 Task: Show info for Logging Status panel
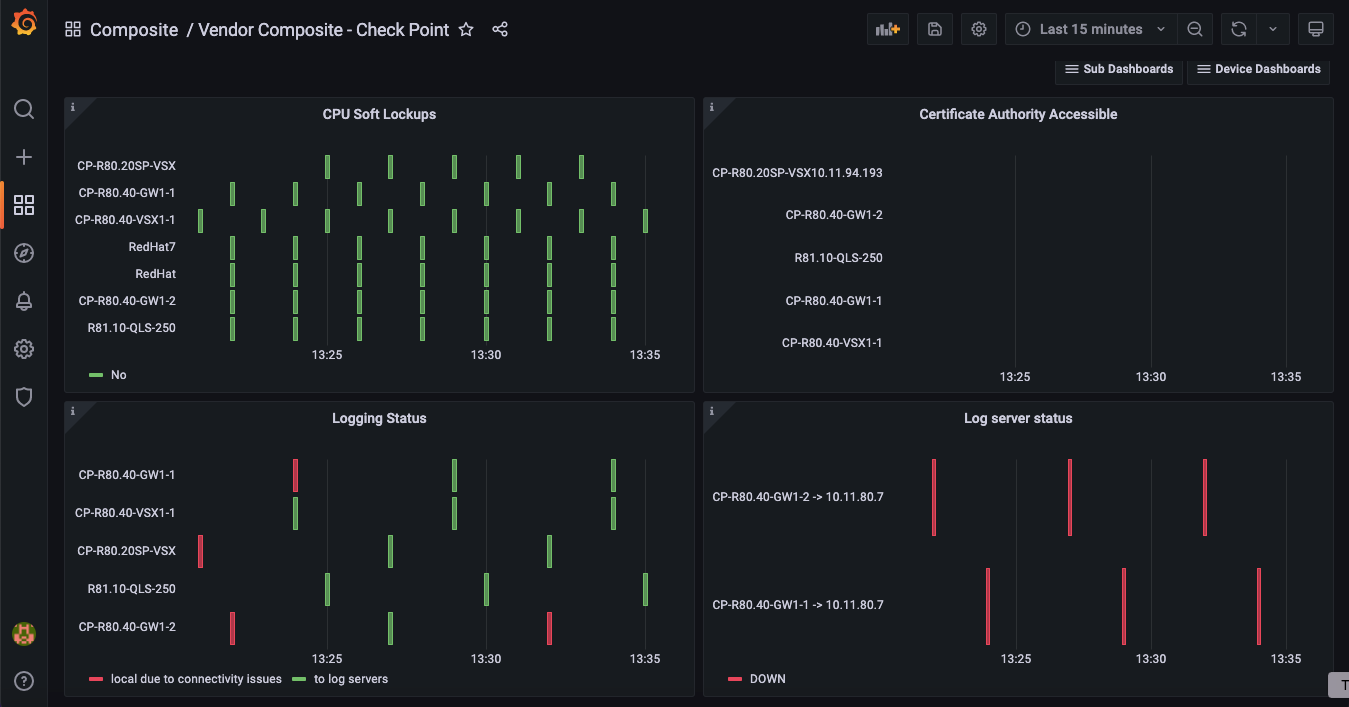72,410
